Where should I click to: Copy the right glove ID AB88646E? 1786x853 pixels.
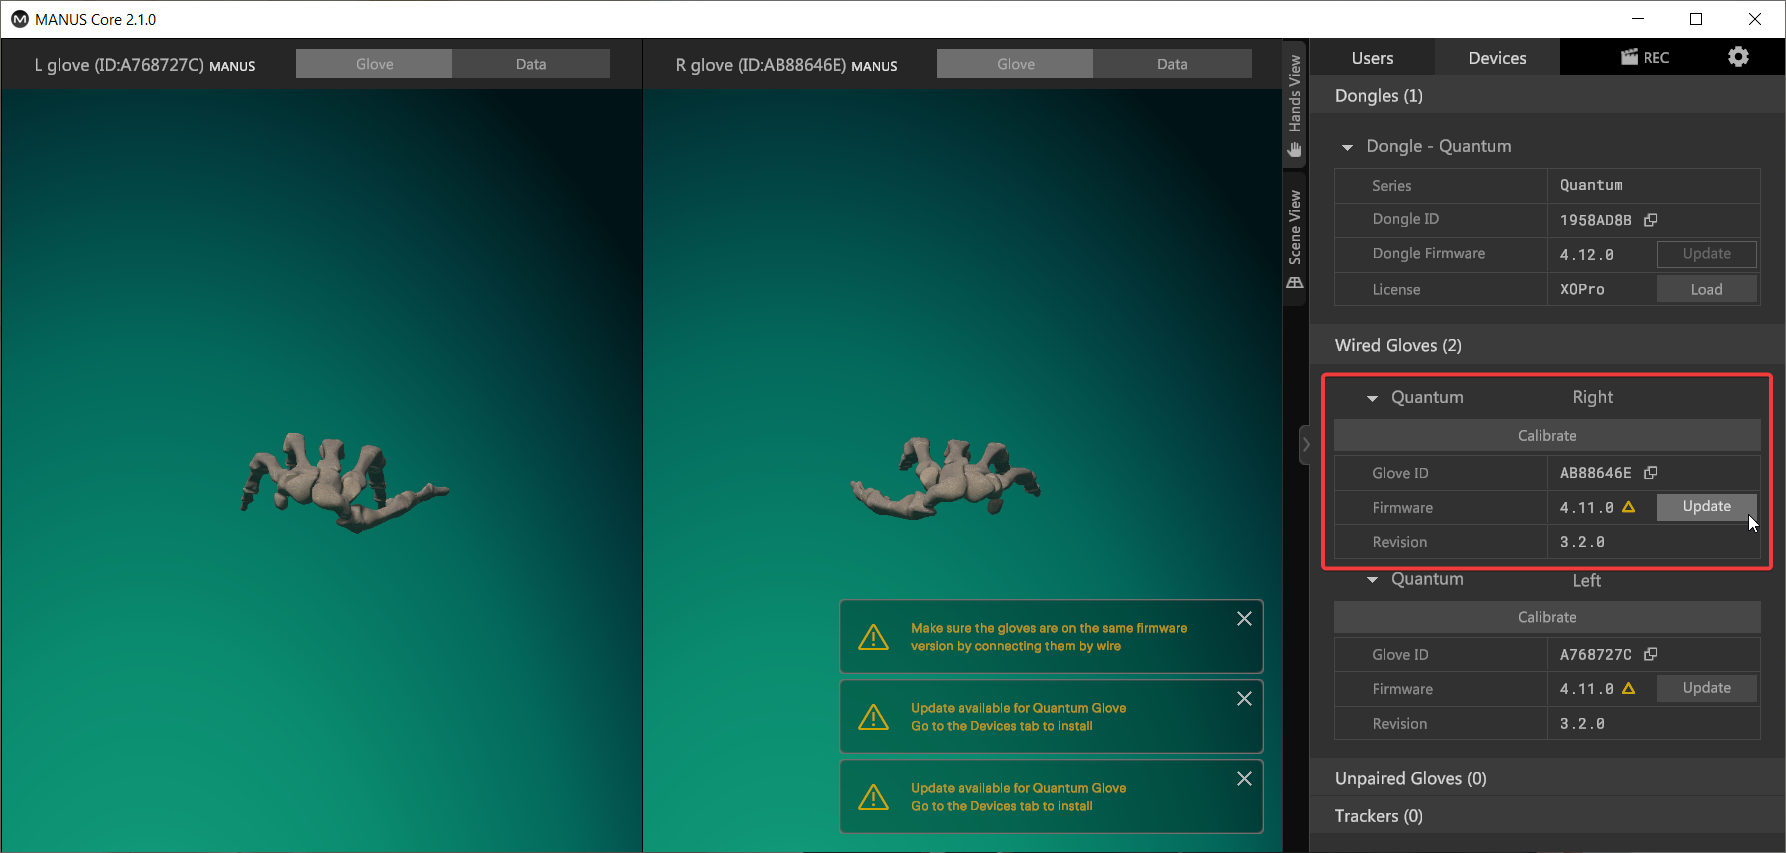click(1651, 473)
